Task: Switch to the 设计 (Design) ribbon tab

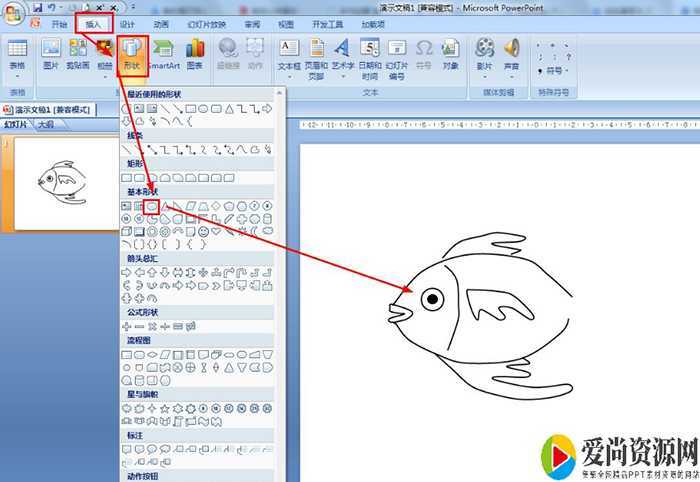Action: (127, 23)
